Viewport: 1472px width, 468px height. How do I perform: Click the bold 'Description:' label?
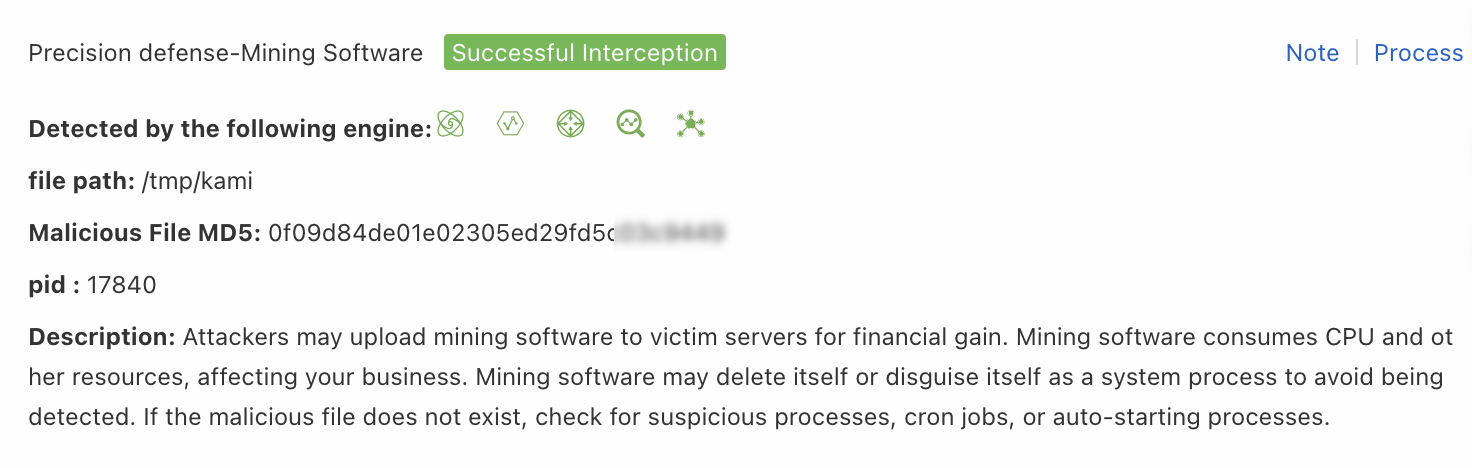coord(102,337)
